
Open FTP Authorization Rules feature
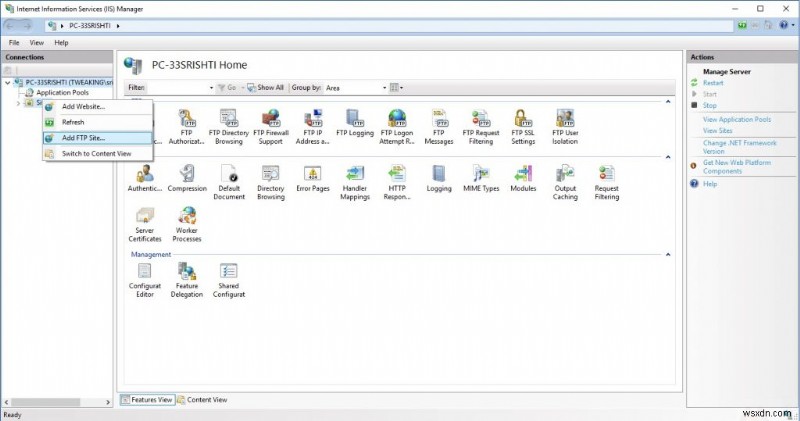(x=186, y=127)
